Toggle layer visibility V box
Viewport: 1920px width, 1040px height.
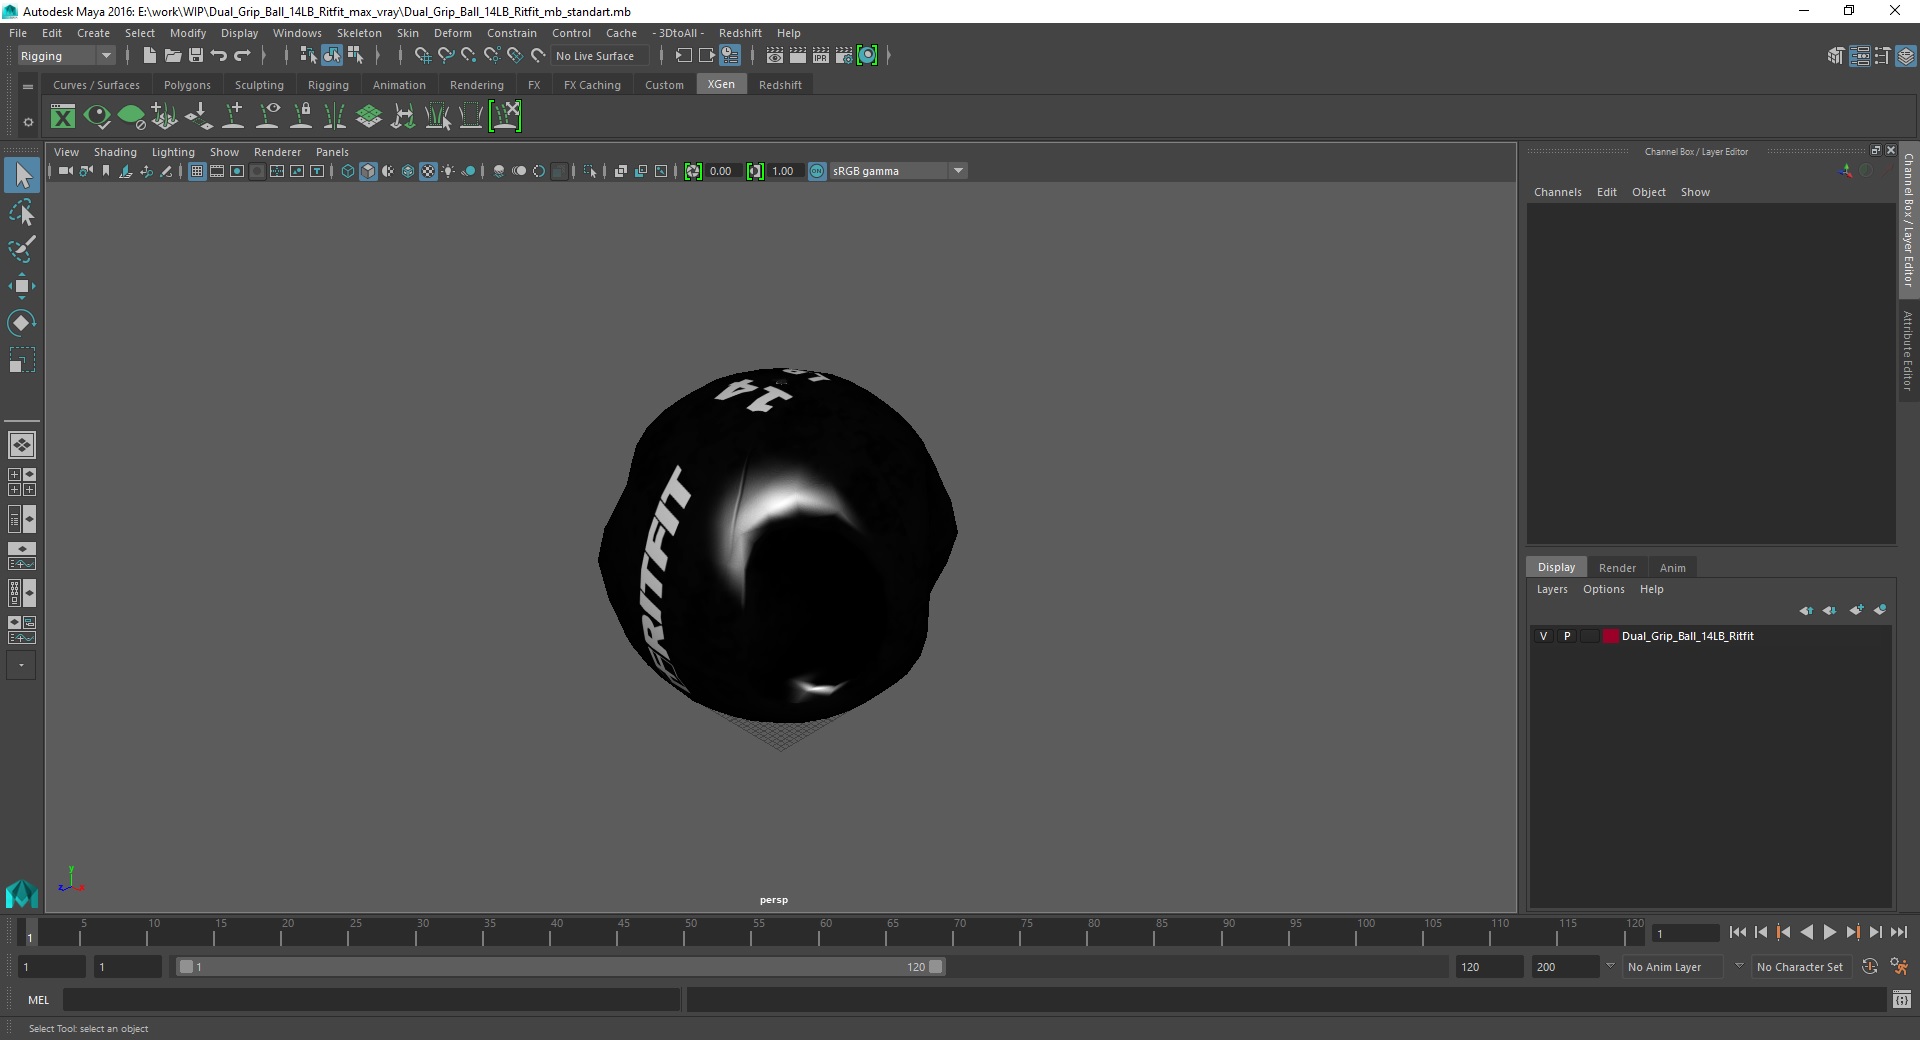pyautogui.click(x=1543, y=636)
